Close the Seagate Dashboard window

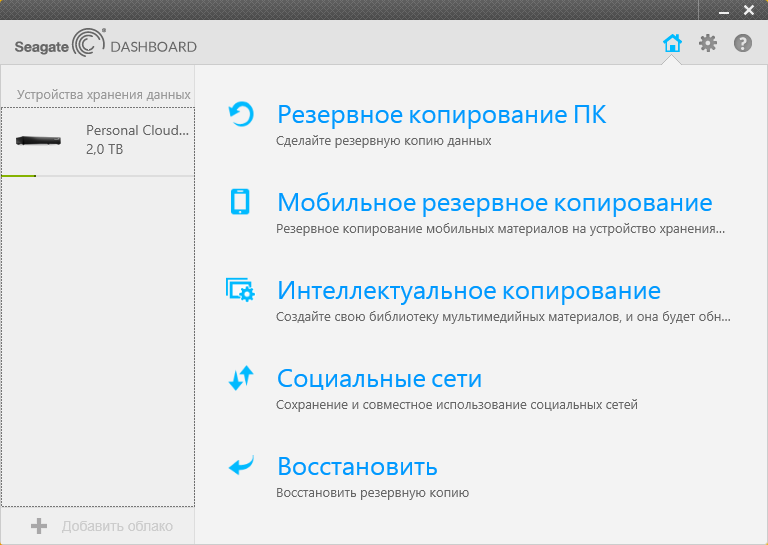[x=749, y=10]
